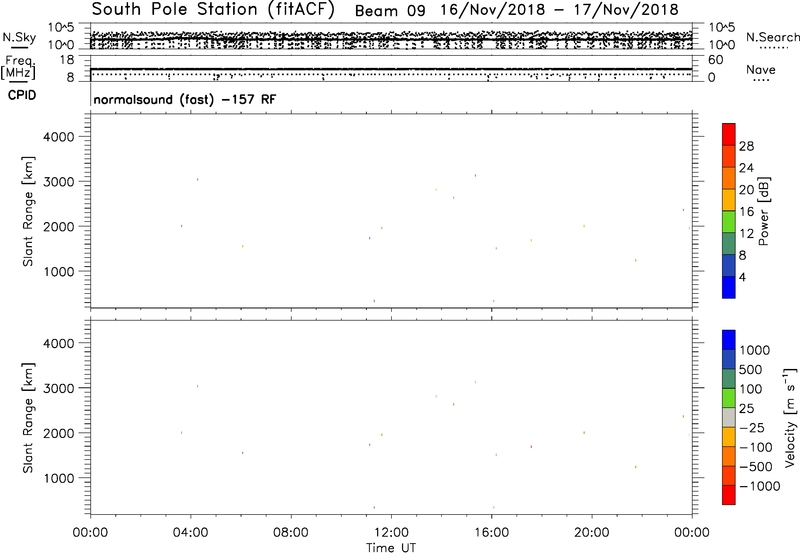800x554 pixels.
Task: Select the CPID label
Action: (22, 95)
